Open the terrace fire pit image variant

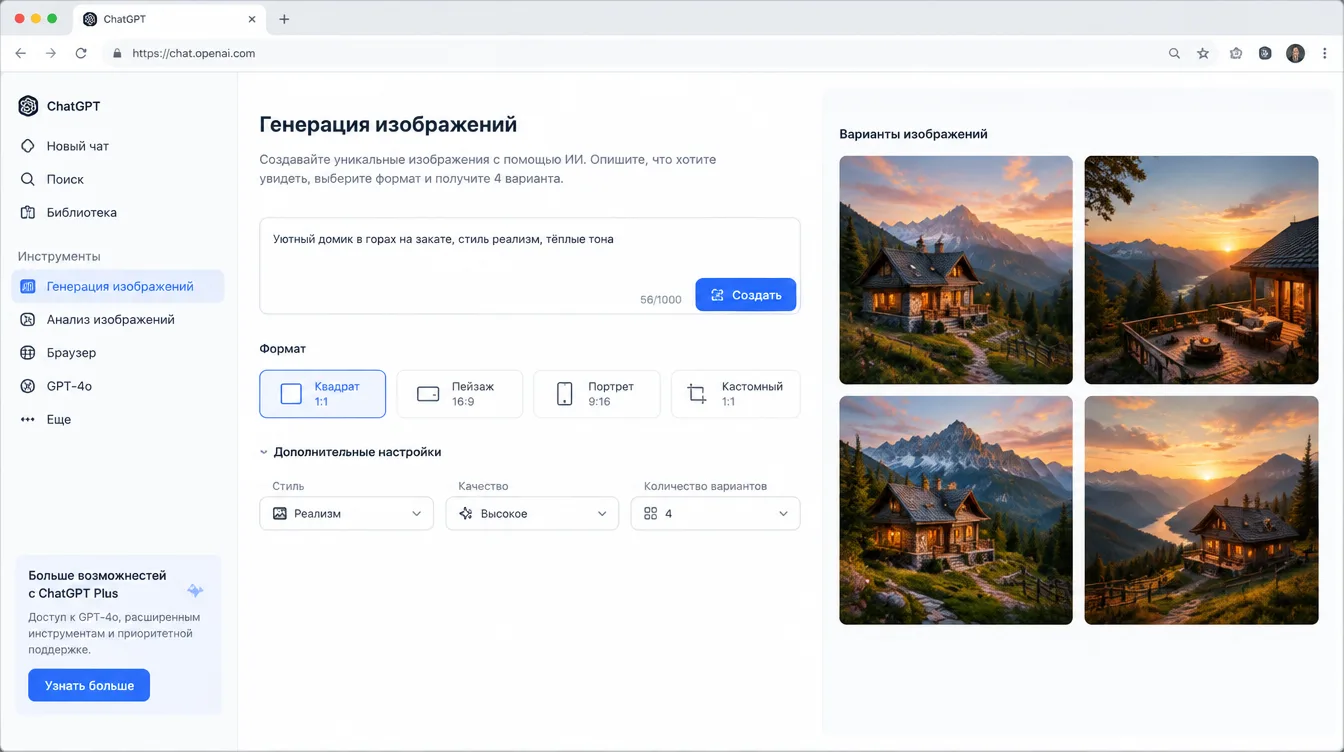(x=1201, y=270)
